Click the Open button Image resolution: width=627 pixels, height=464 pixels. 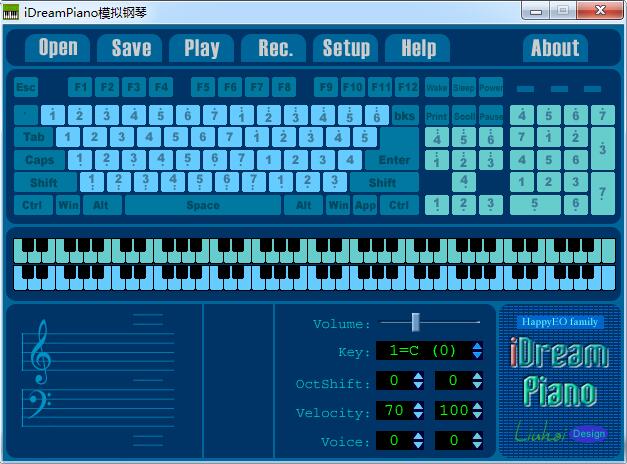(58, 48)
